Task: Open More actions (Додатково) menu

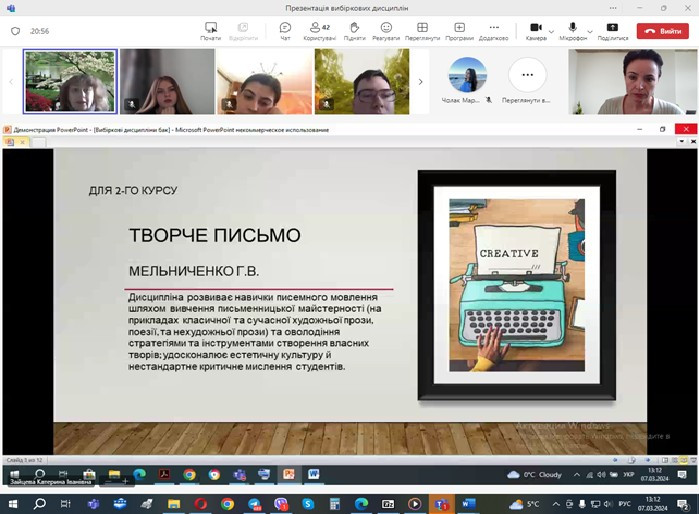Action: (494, 30)
